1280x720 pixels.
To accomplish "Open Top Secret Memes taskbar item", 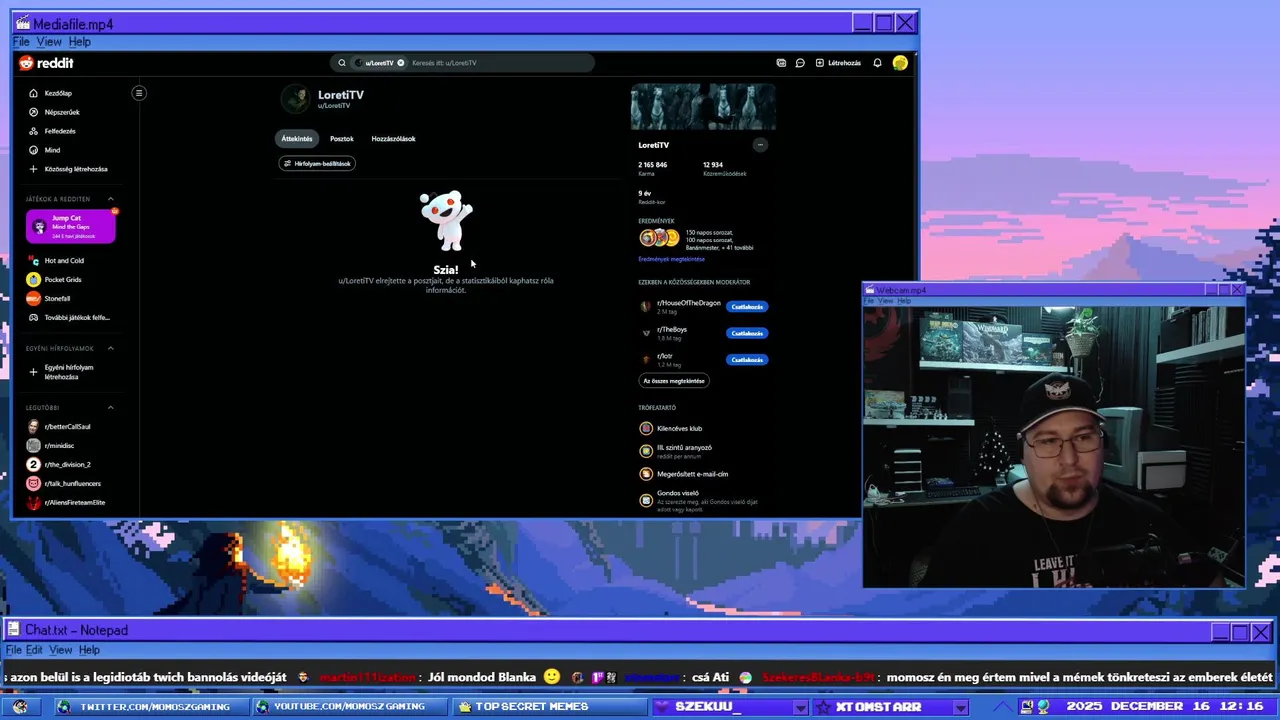I will point(550,707).
